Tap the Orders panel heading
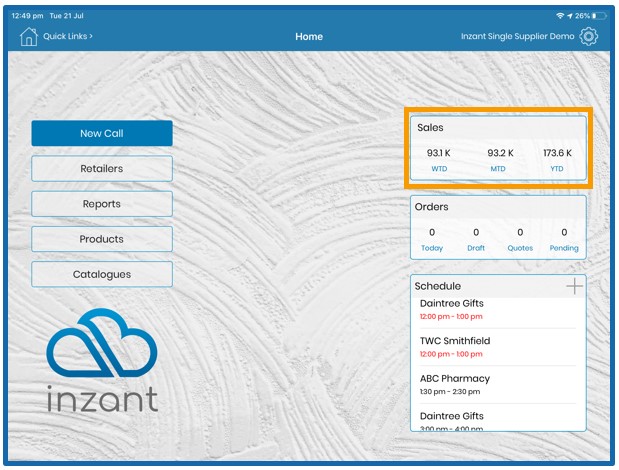Screen dimensions: 619x470 (x=431, y=207)
